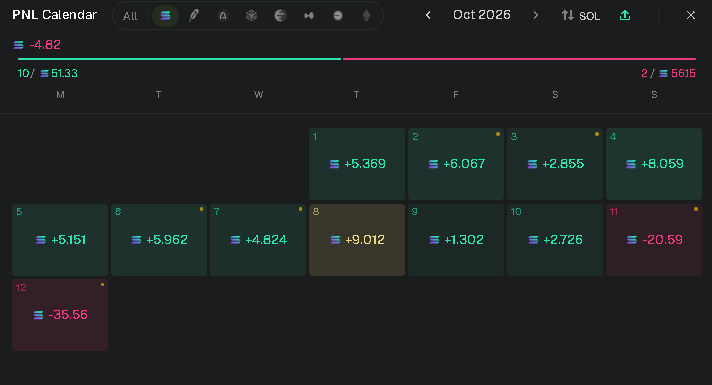This screenshot has height=385, width=712.
Task: Click the green win portion of the bar
Action: tap(179, 59)
